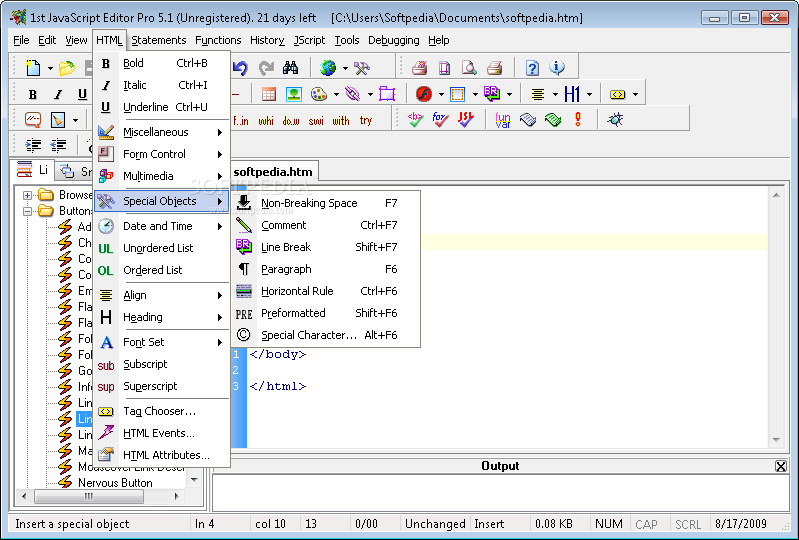Screen dimensions: 799x540
Task: Open the color palette icon
Action: click(x=318, y=94)
